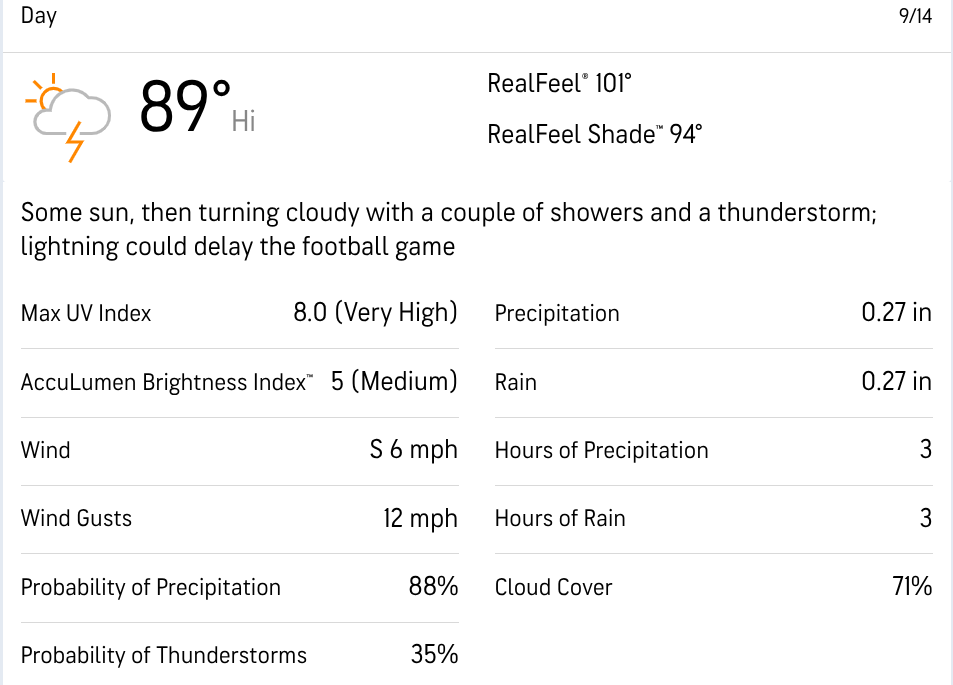Image resolution: width=953 pixels, height=685 pixels.
Task: Click the 35% thunderstorm probability value
Action: point(434,655)
